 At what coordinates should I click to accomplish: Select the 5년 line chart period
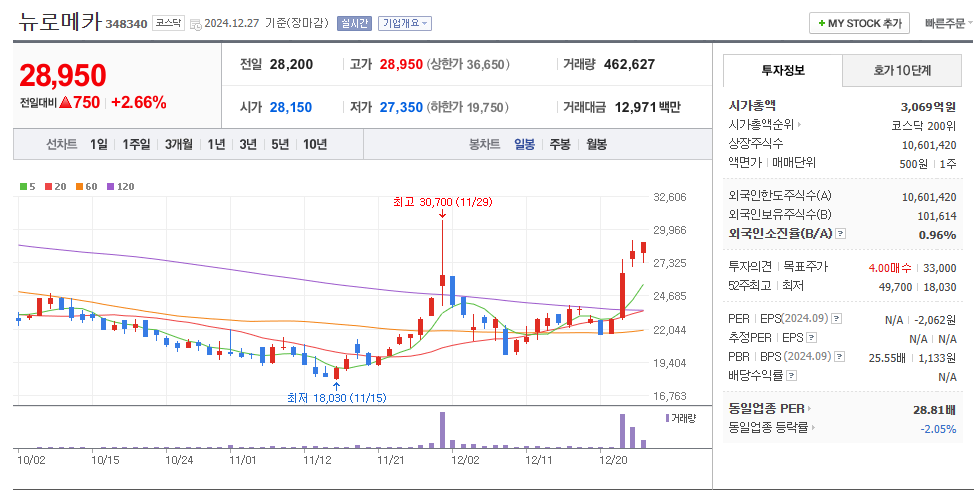280,144
